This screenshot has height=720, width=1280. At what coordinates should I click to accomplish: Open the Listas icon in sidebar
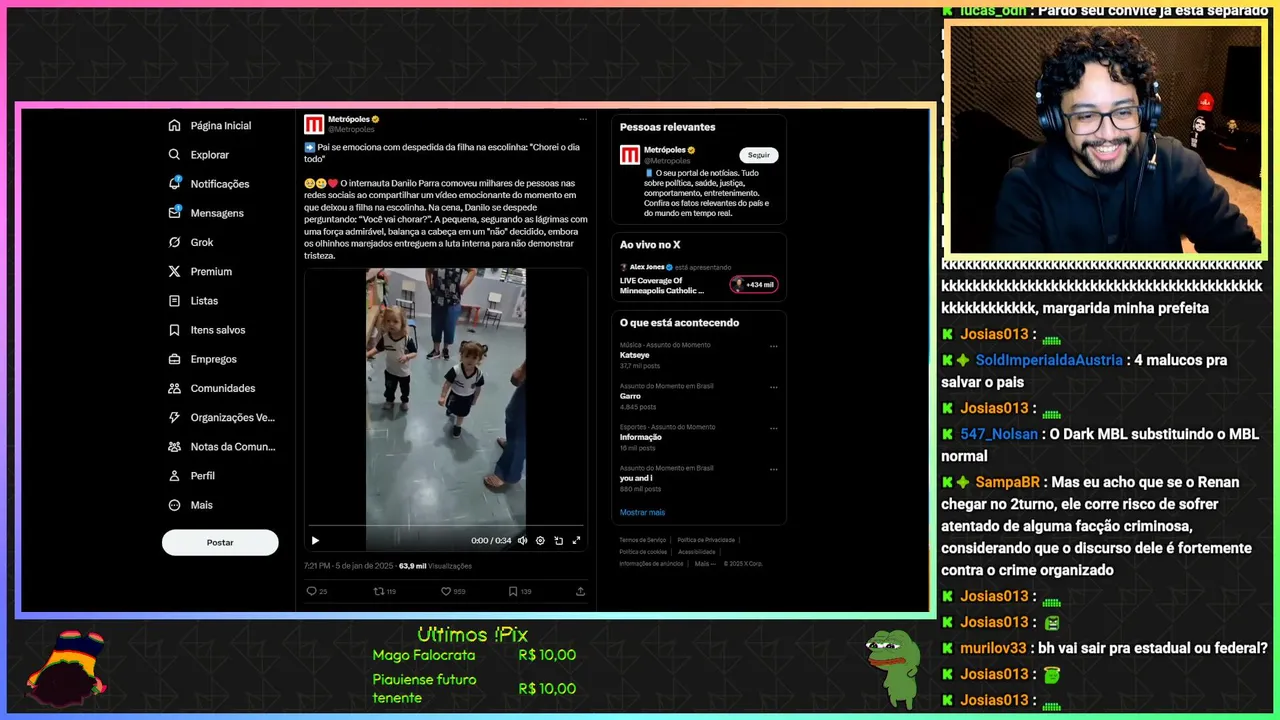coord(175,301)
